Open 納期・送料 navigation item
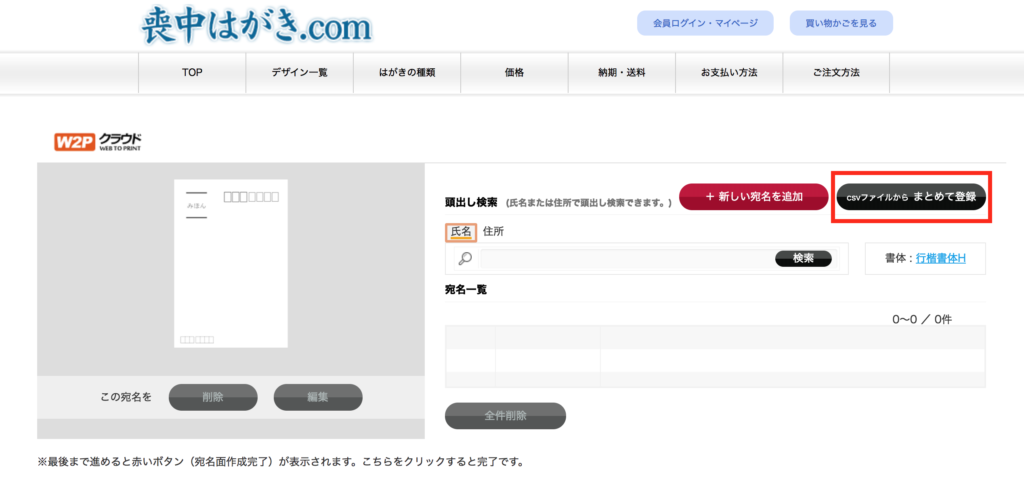Viewport: 1024px width, 481px height. (621, 73)
